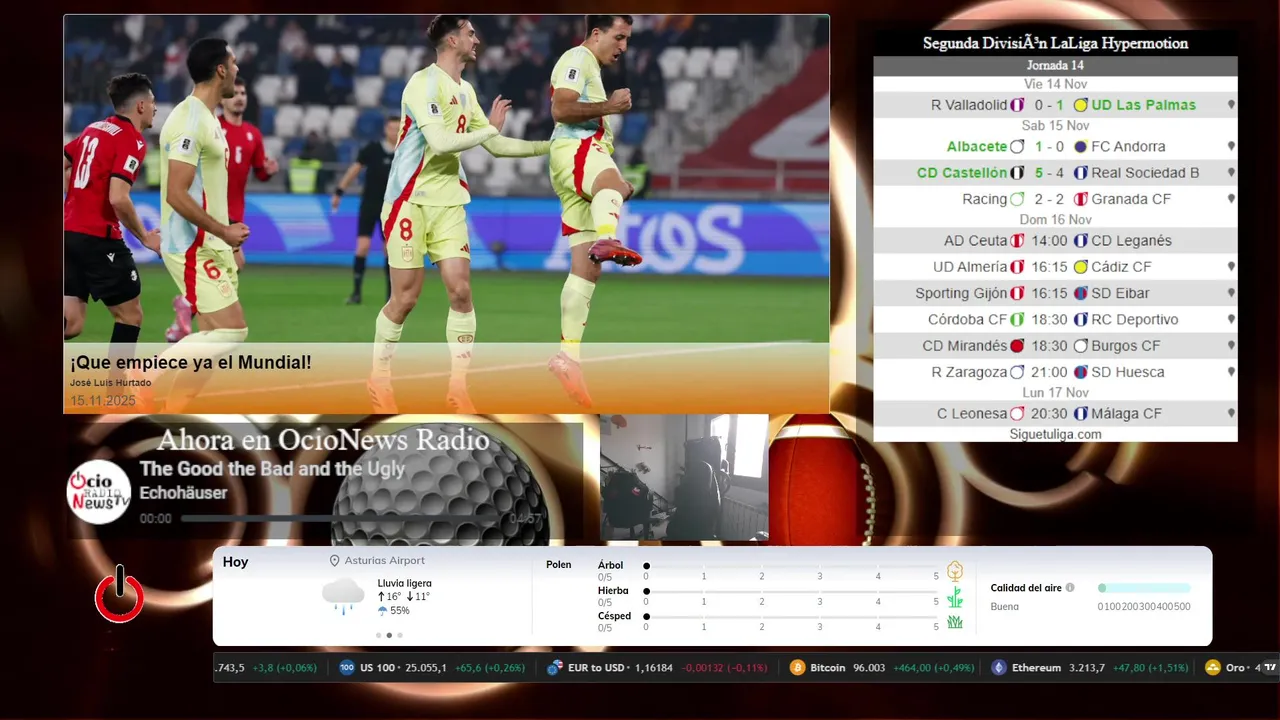Screen dimensions: 1280x720
Task: Click the Granada CF team crest
Action: point(1080,199)
